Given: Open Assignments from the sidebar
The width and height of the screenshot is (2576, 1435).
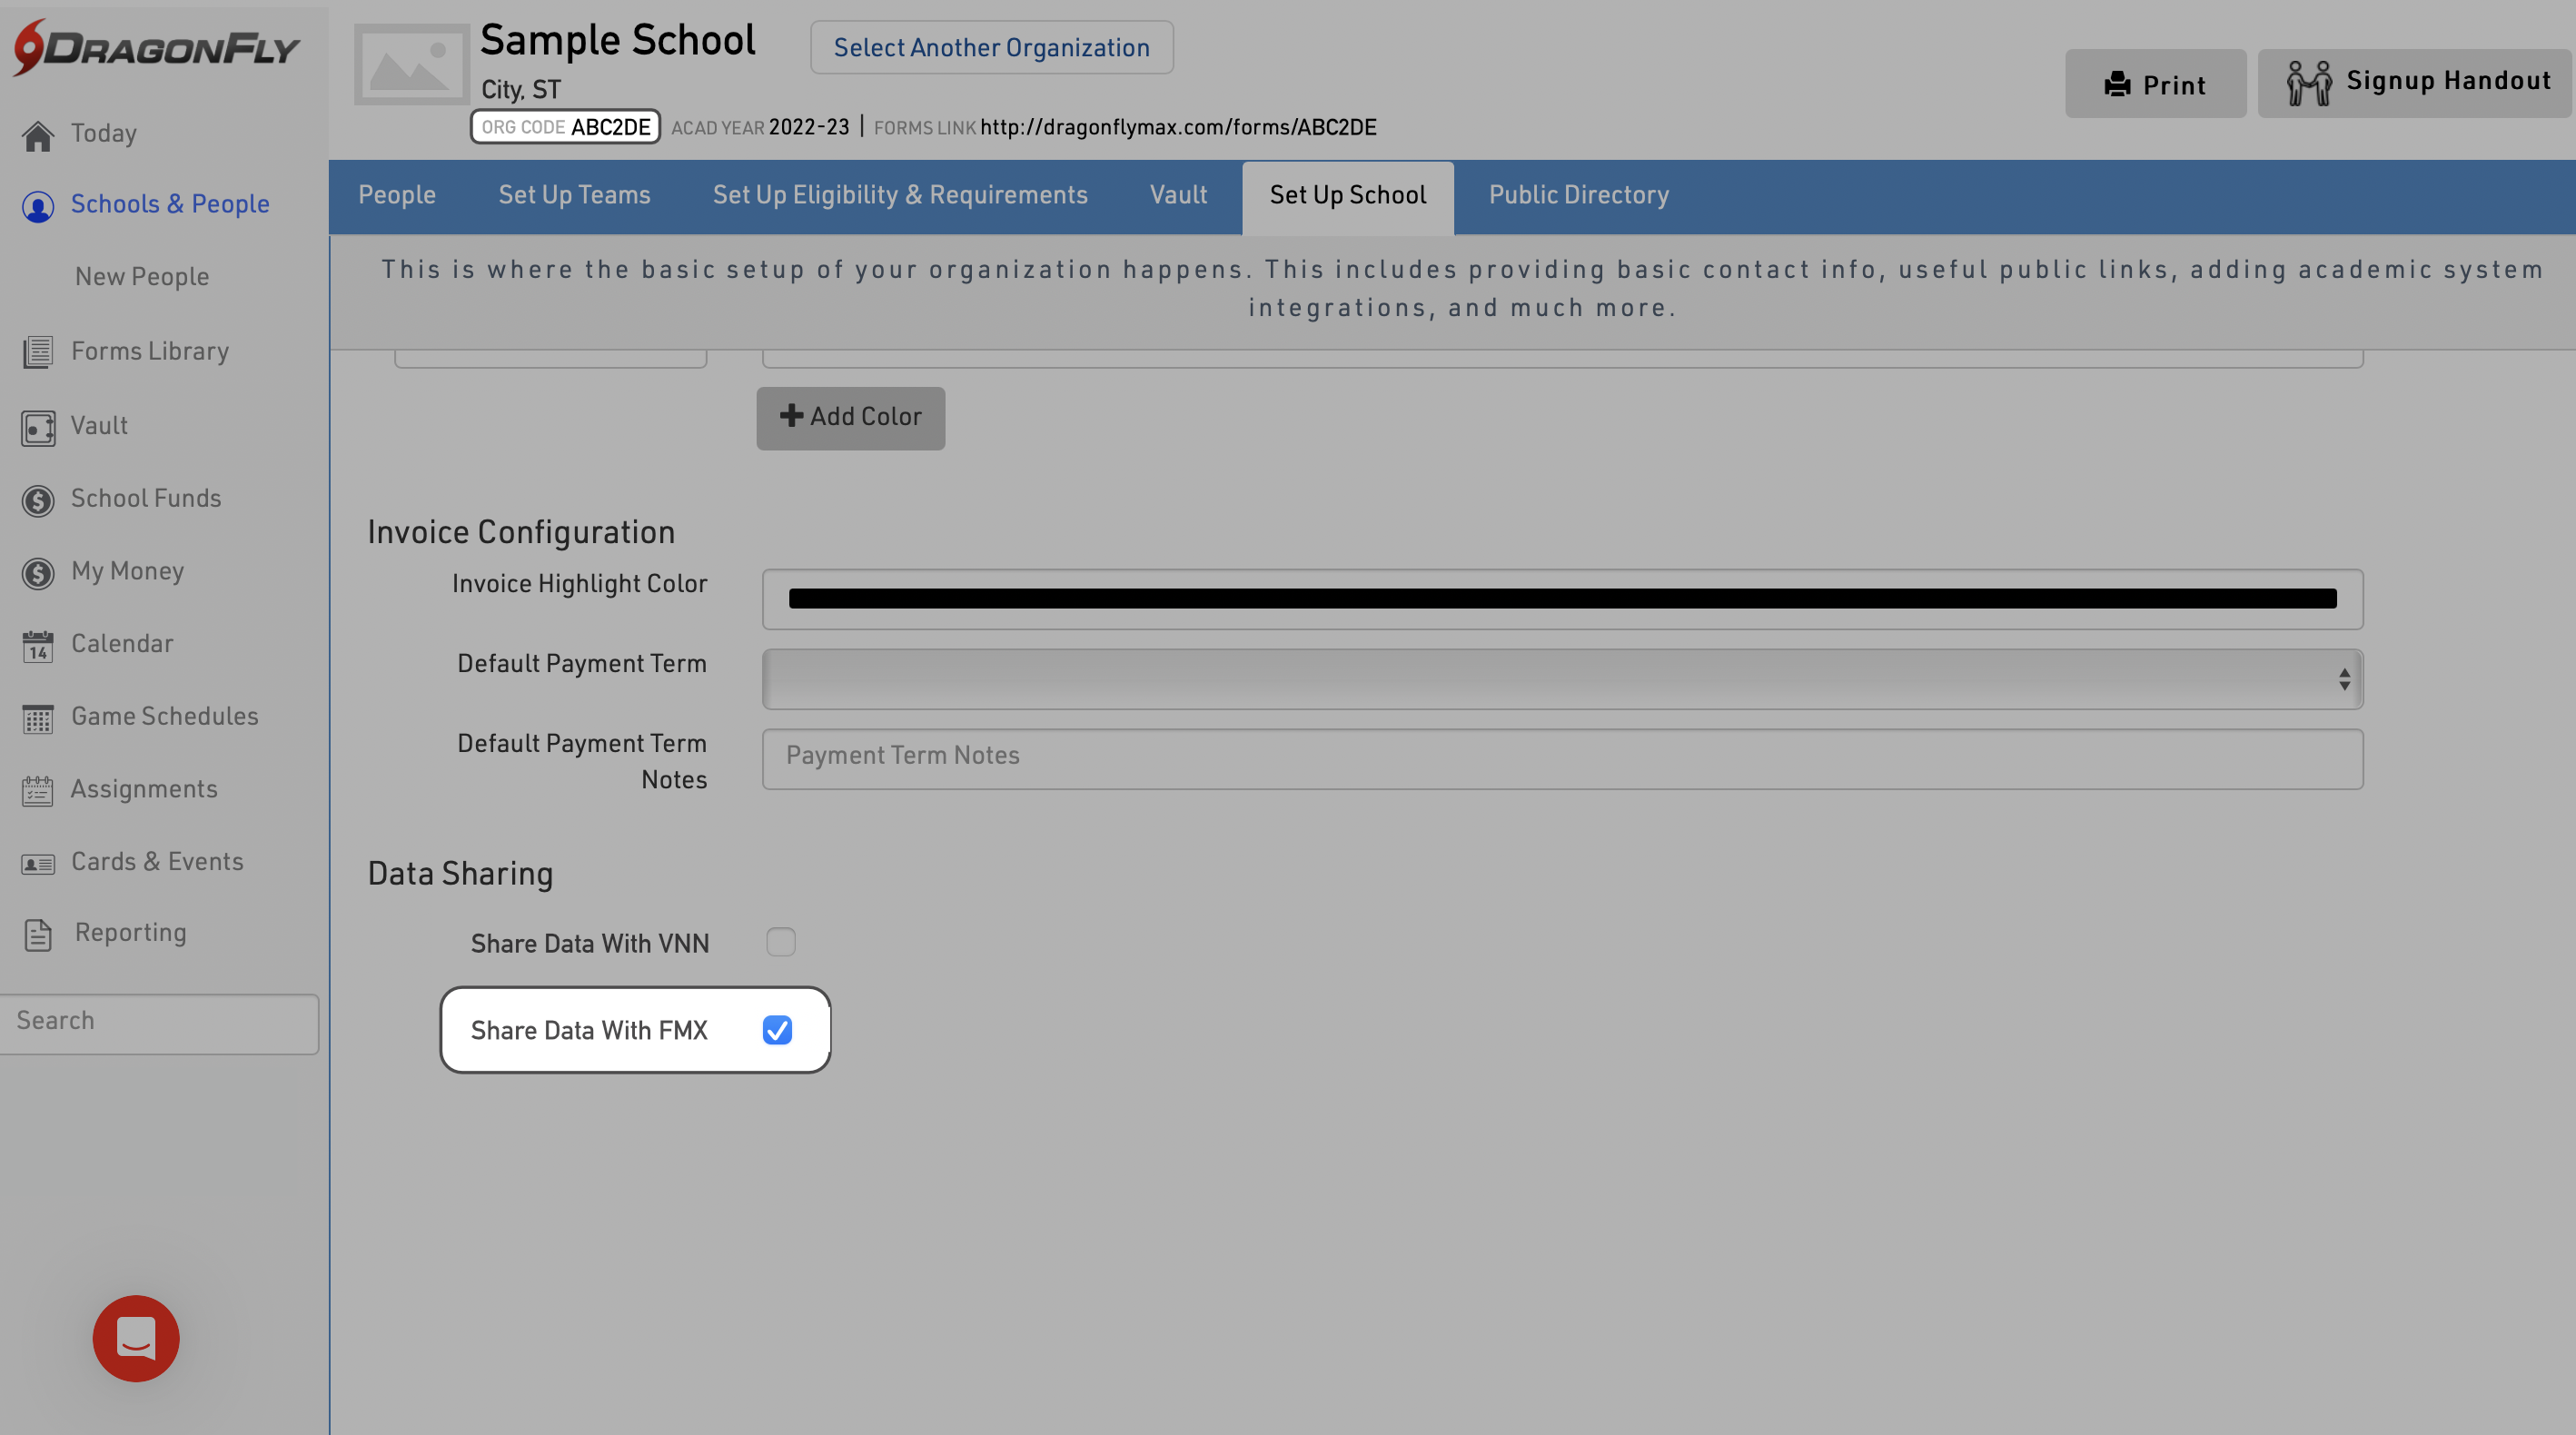Looking at the screenshot, I should point(144,789).
